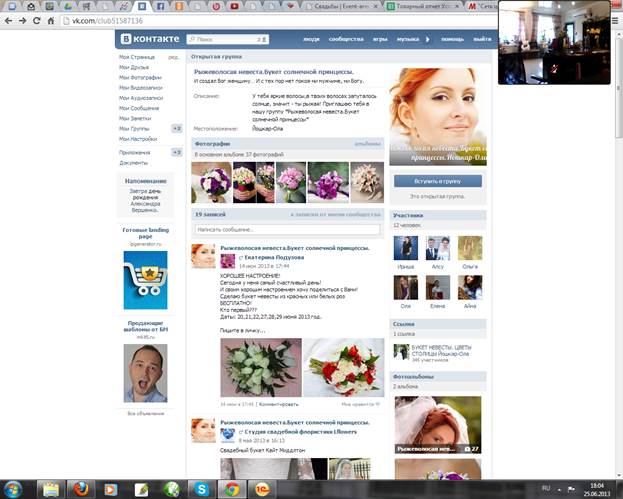
Task: Open Мои Видеозаписи in sidebar
Action: coord(141,88)
